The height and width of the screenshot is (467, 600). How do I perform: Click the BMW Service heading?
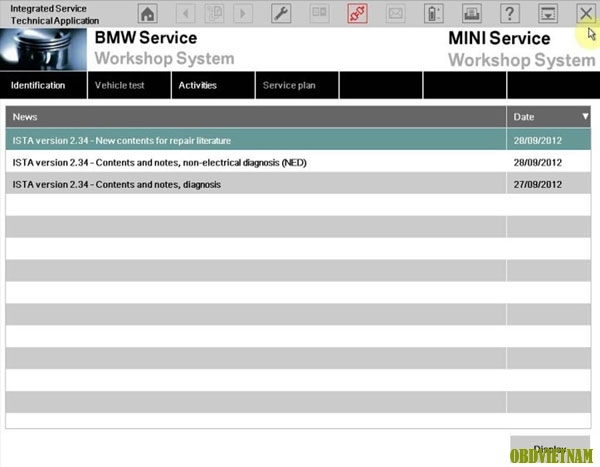pyautogui.click(x=146, y=38)
